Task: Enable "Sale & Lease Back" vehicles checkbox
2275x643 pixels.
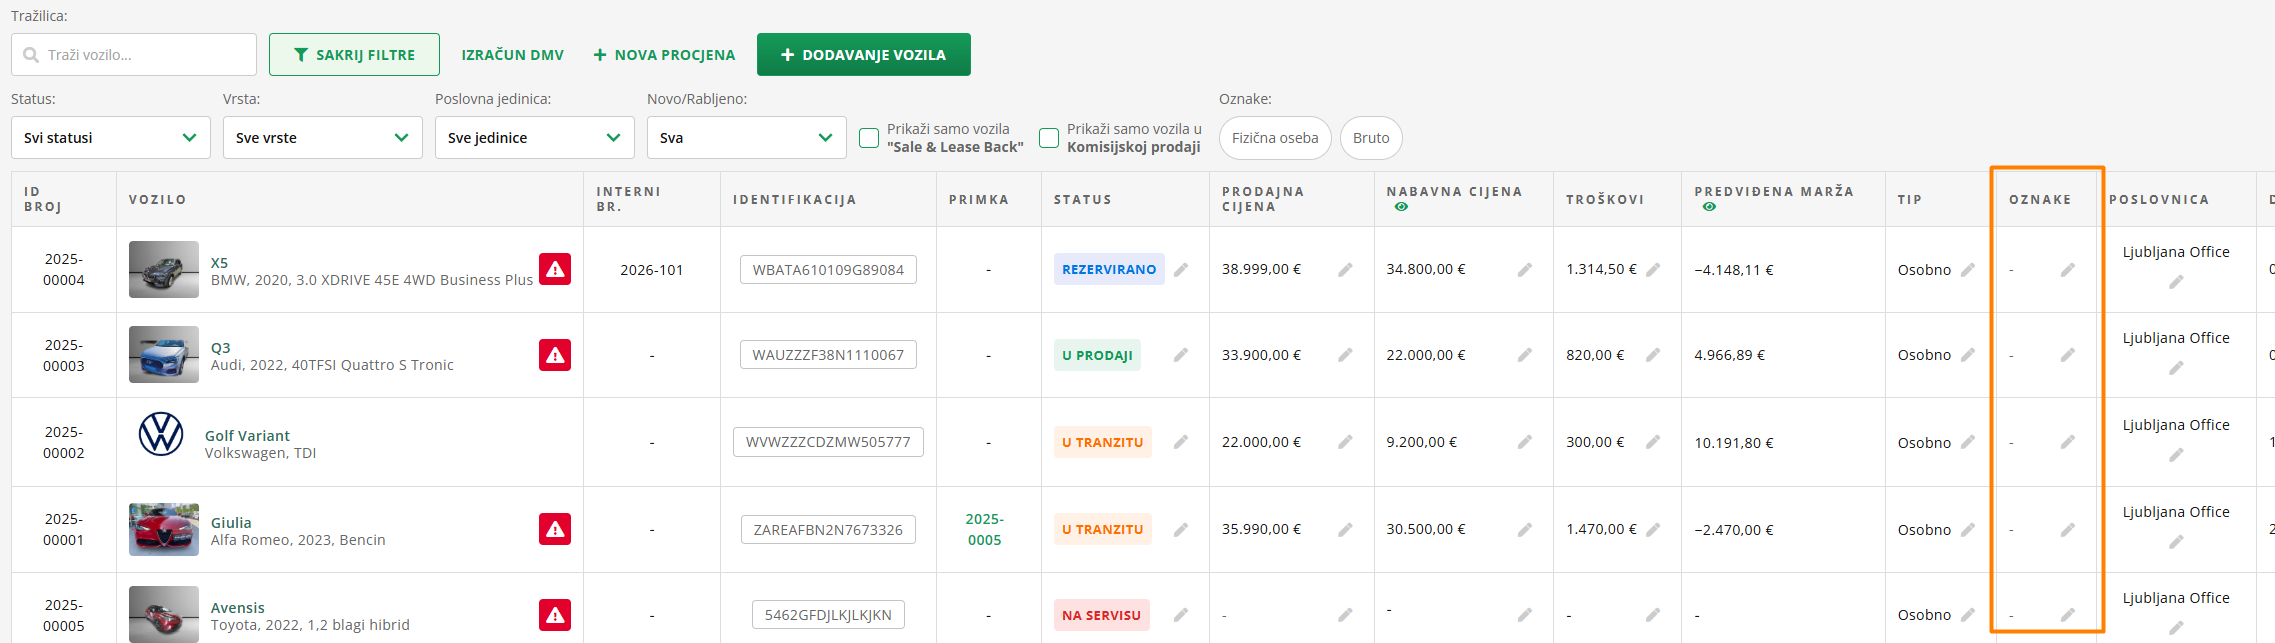Action: click(x=869, y=138)
